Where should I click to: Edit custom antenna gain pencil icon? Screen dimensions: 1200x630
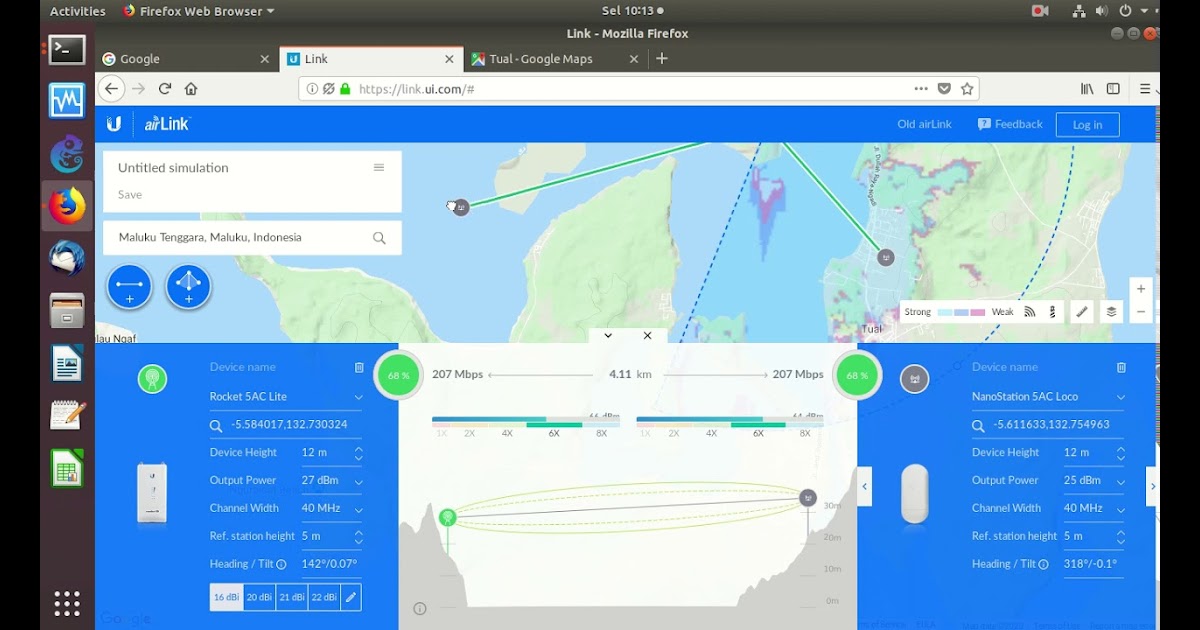(350, 597)
